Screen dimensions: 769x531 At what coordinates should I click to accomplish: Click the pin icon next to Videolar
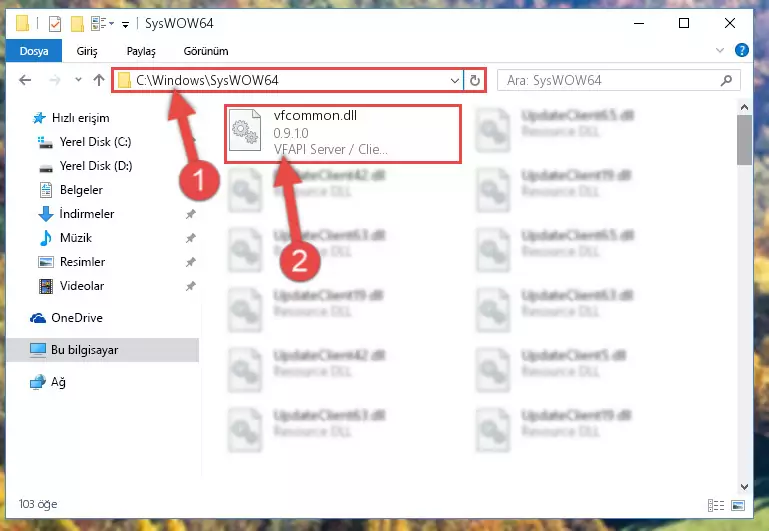(x=190, y=286)
